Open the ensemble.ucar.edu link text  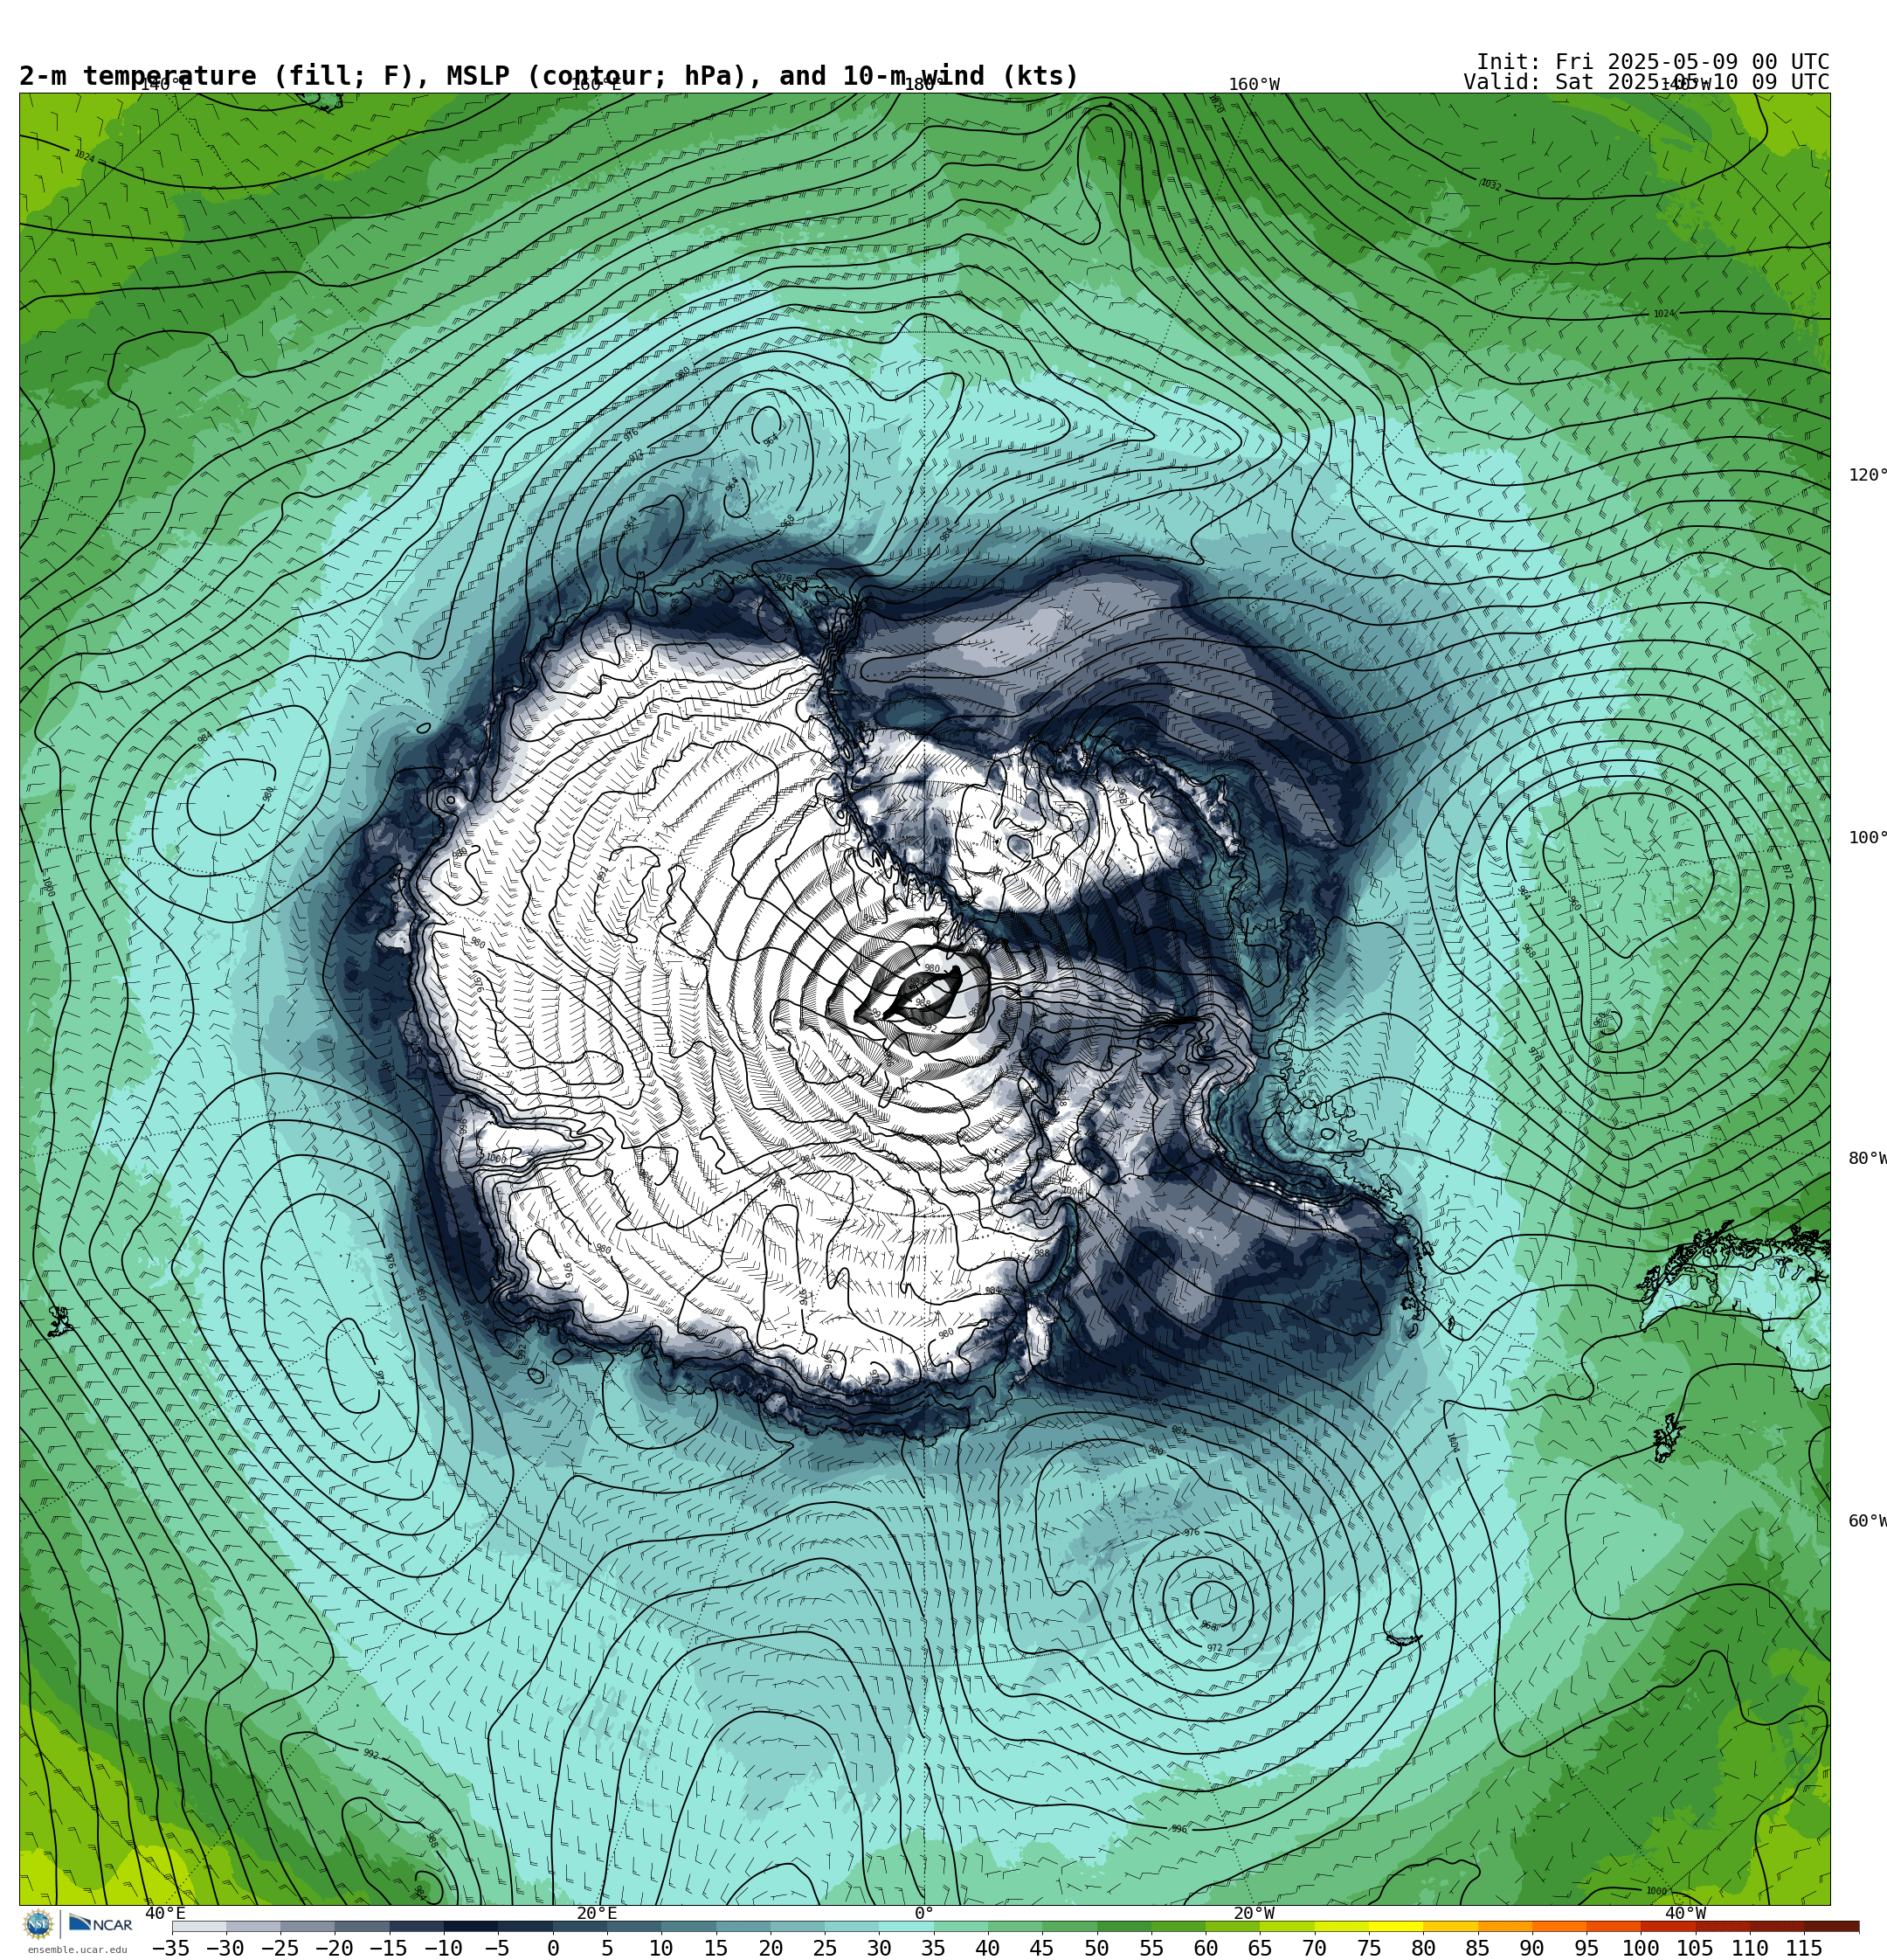click(x=77, y=1950)
